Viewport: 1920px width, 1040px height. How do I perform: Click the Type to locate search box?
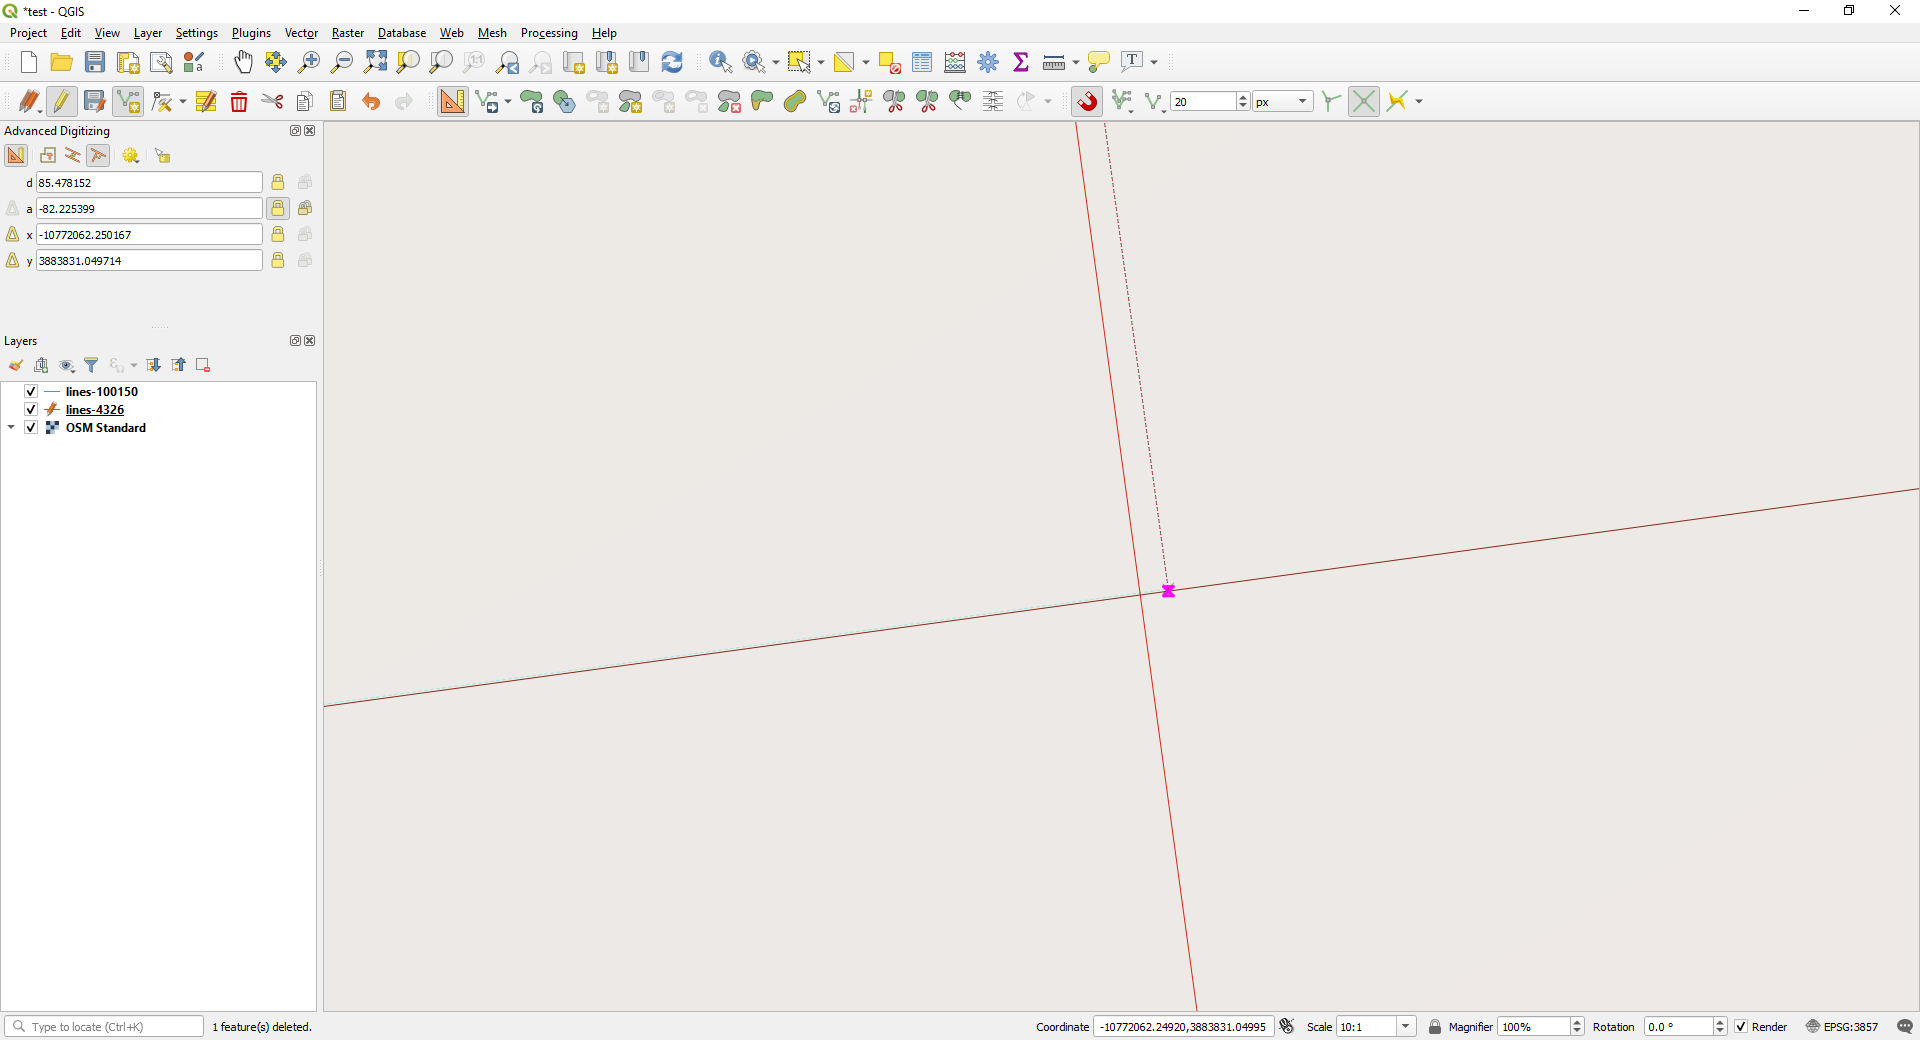pos(104,1027)
